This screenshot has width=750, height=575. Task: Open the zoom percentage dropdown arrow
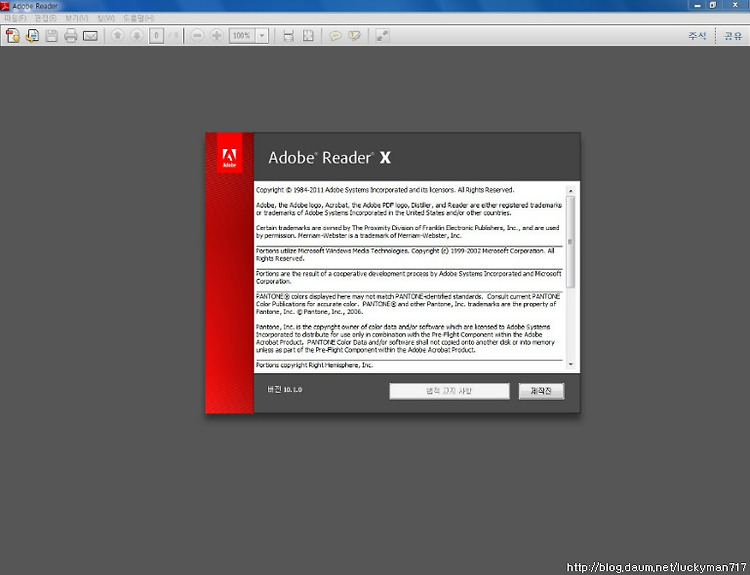pos(262,36)
